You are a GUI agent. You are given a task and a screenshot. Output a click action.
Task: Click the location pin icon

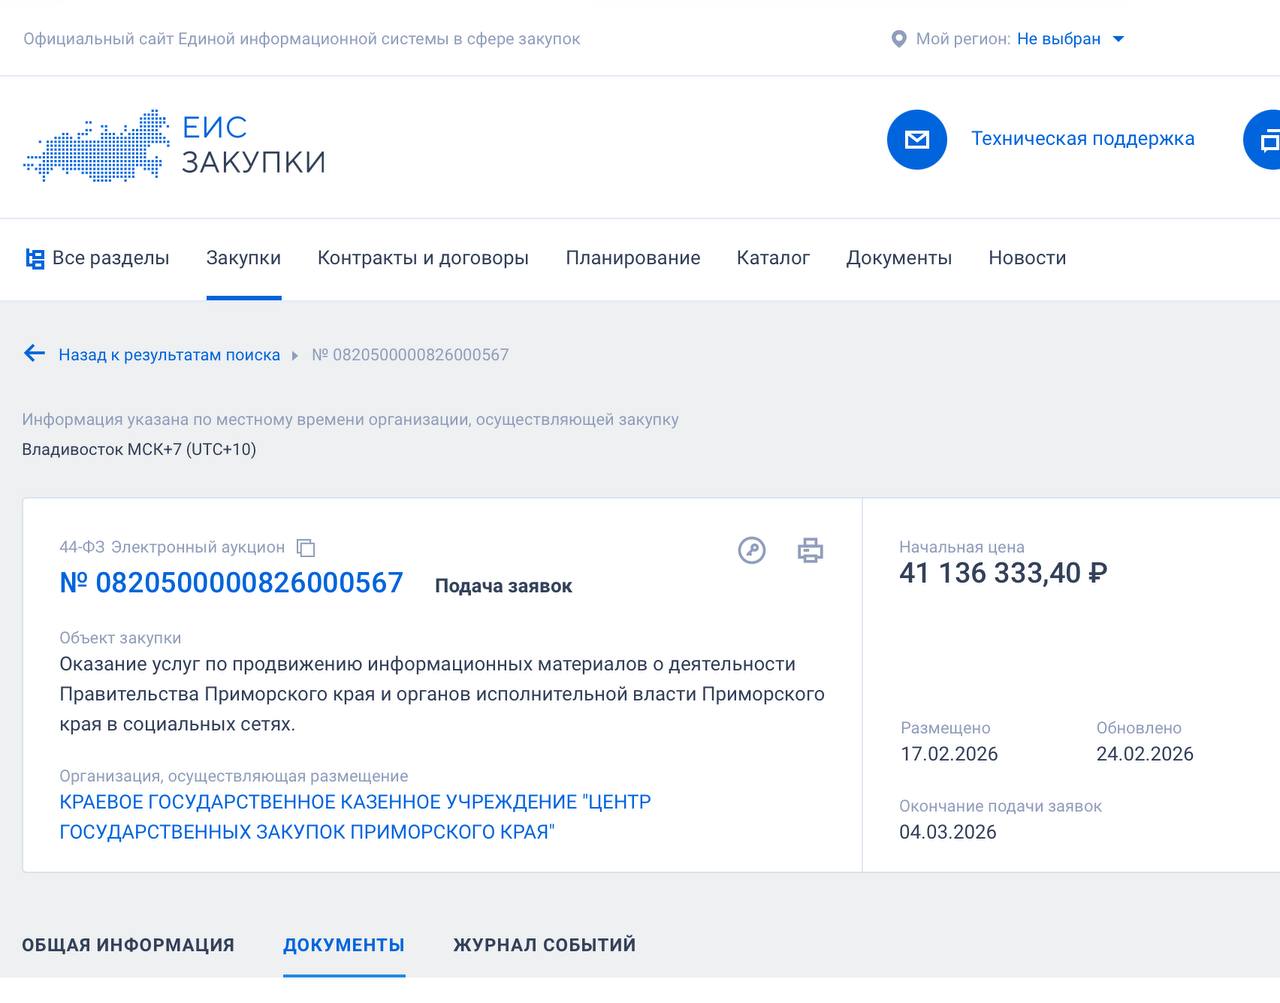[x=898, y=39]
